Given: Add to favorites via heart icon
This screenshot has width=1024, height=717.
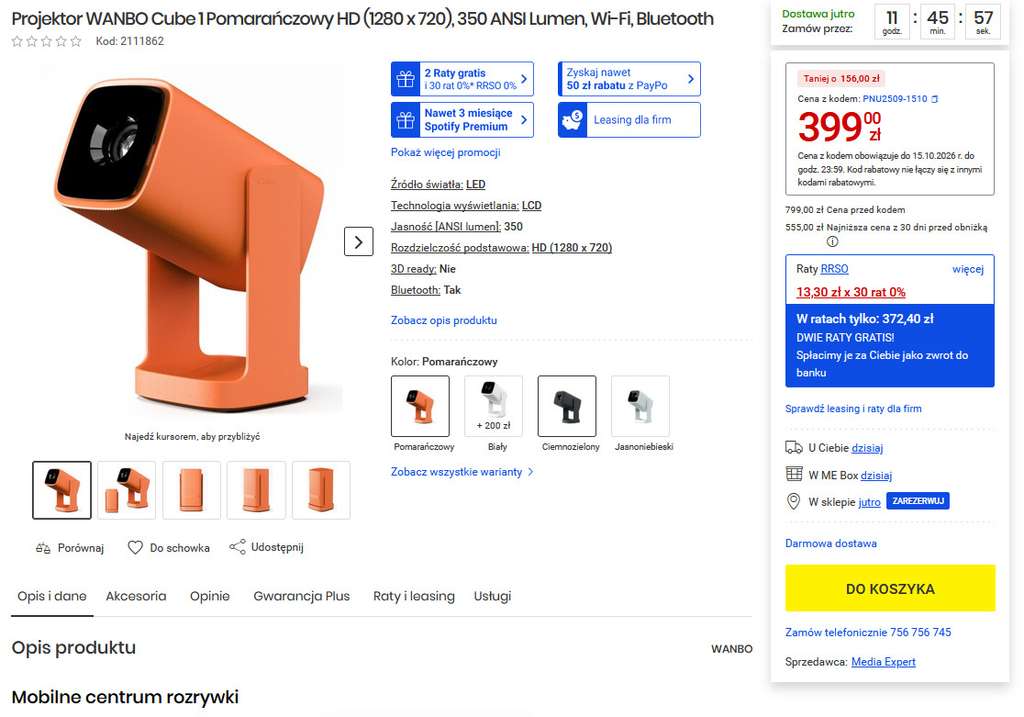Looking at the screenshot, I should point(135,548).
